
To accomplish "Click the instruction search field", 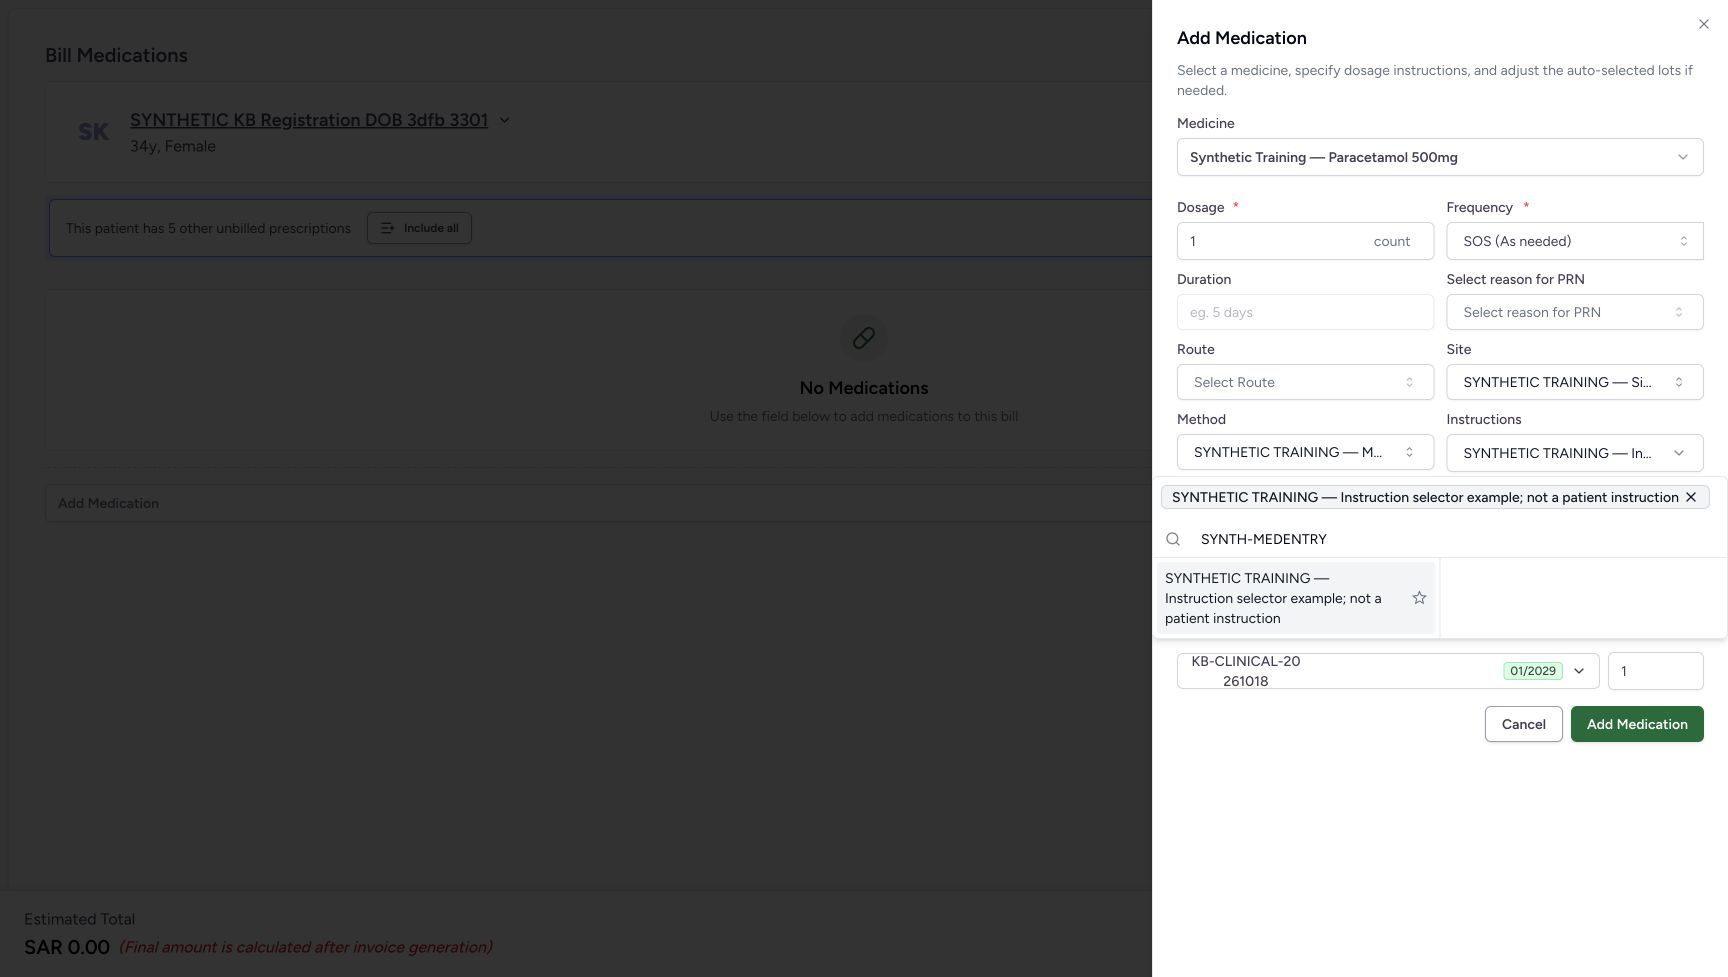I will pyautogui.click(x=1440, y=539).
